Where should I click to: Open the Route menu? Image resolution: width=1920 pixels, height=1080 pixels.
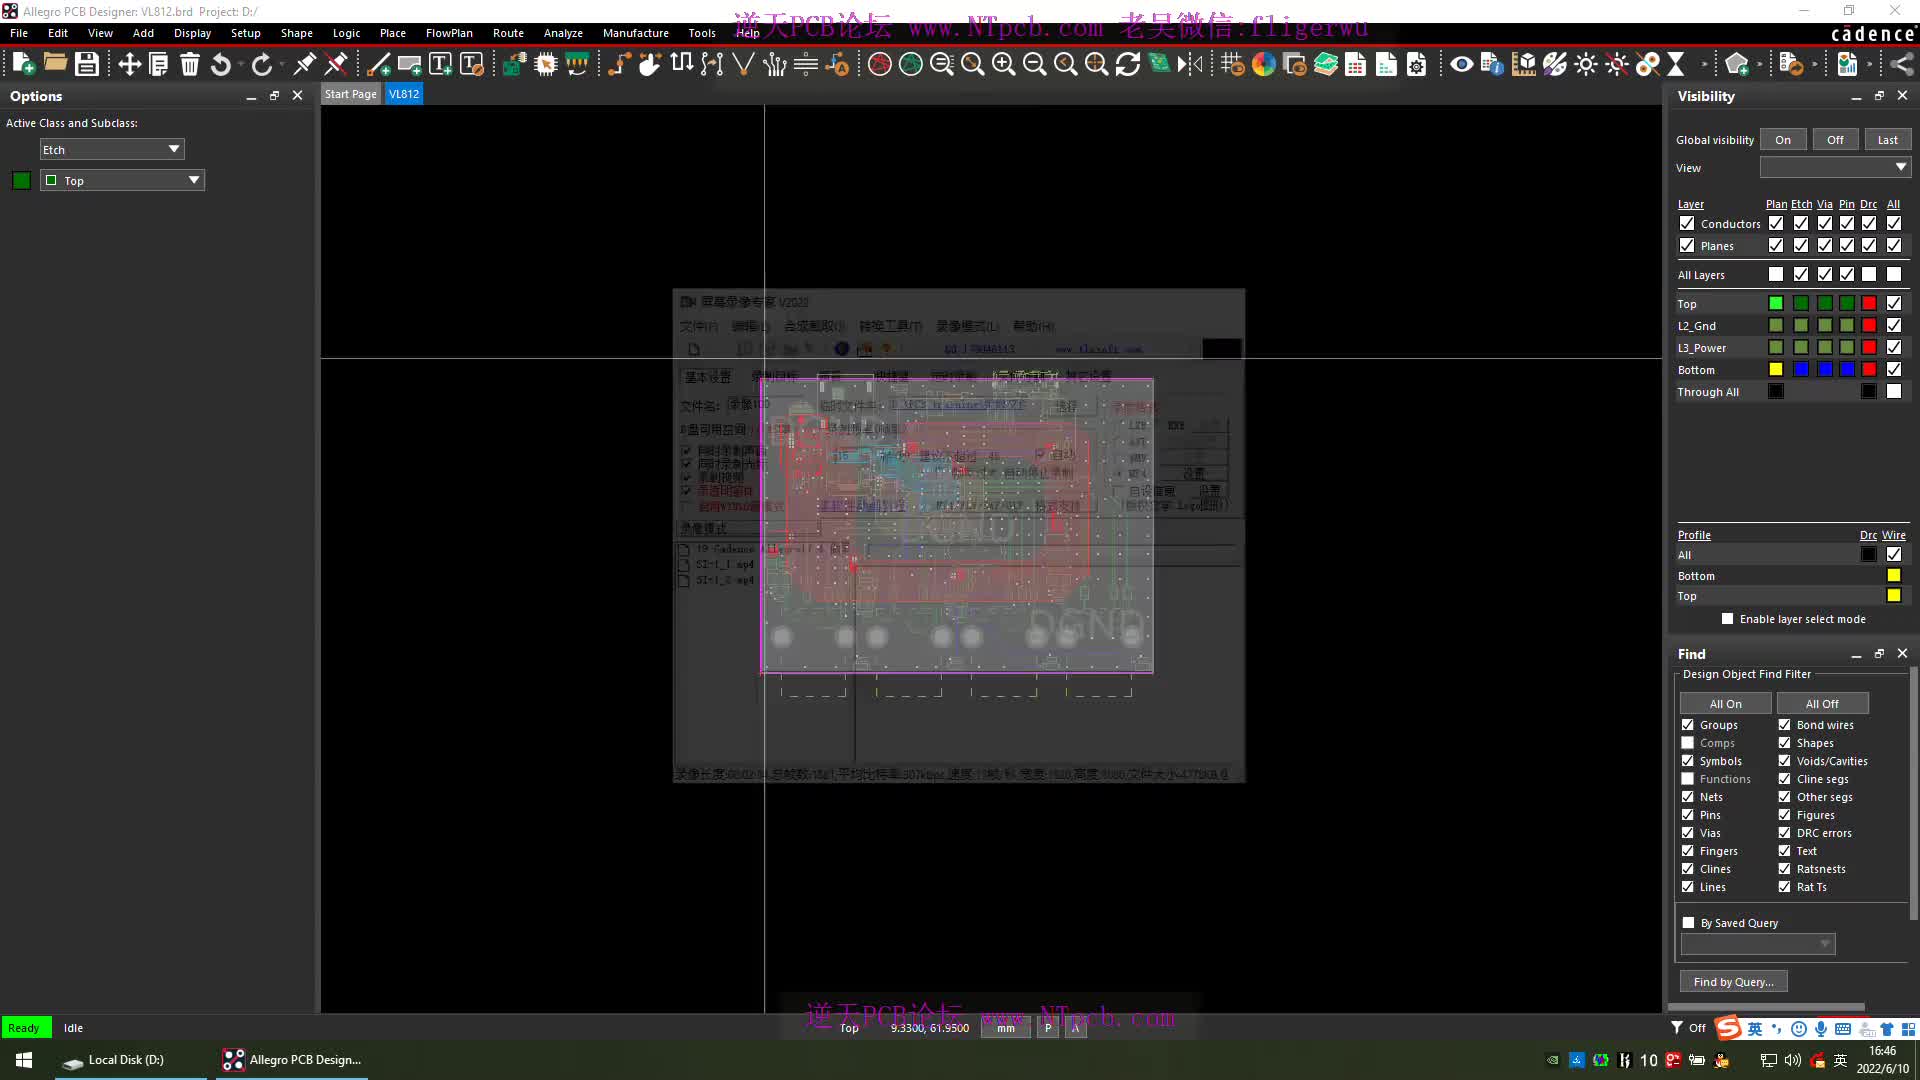[x=508, y=33]
